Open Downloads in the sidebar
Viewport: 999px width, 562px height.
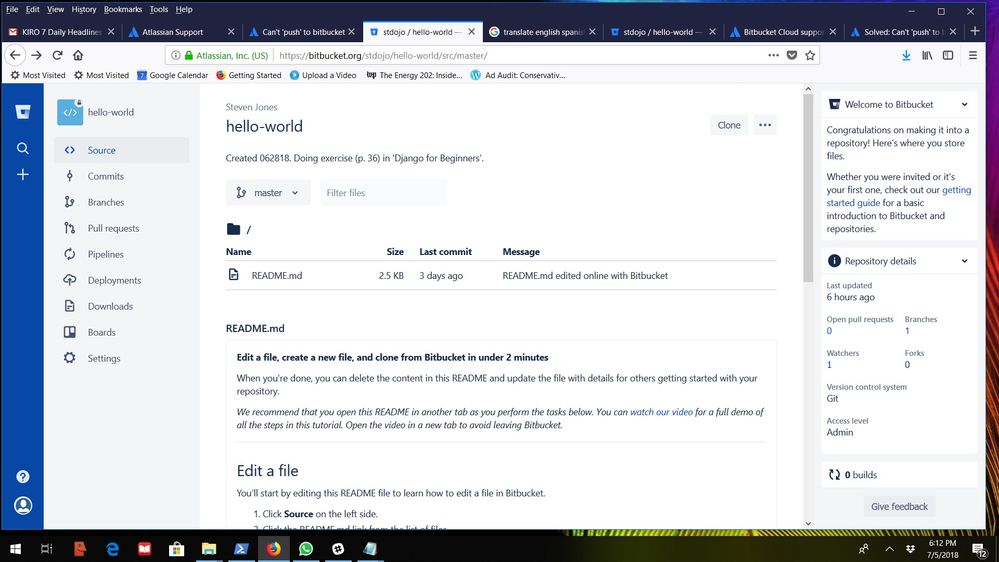pos(121,306)
